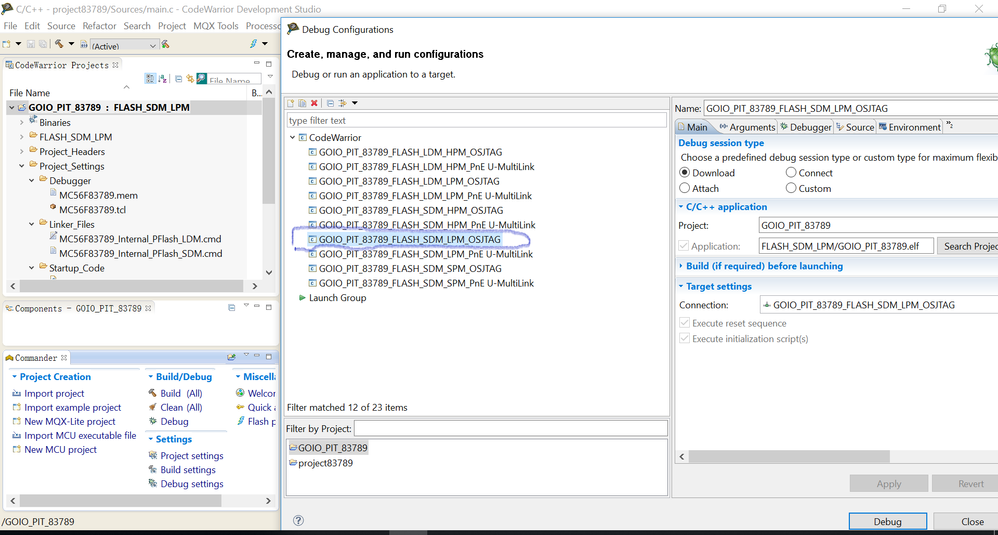This screenshot has width=998, height=535.
Task: Click the Debug button
Action: 887,521
